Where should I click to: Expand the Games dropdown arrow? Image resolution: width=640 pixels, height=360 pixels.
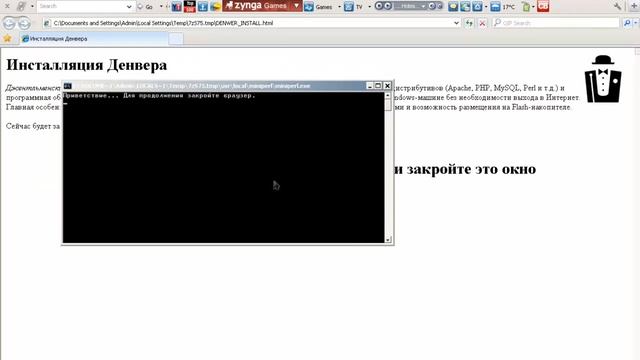[x=339, y=7]
